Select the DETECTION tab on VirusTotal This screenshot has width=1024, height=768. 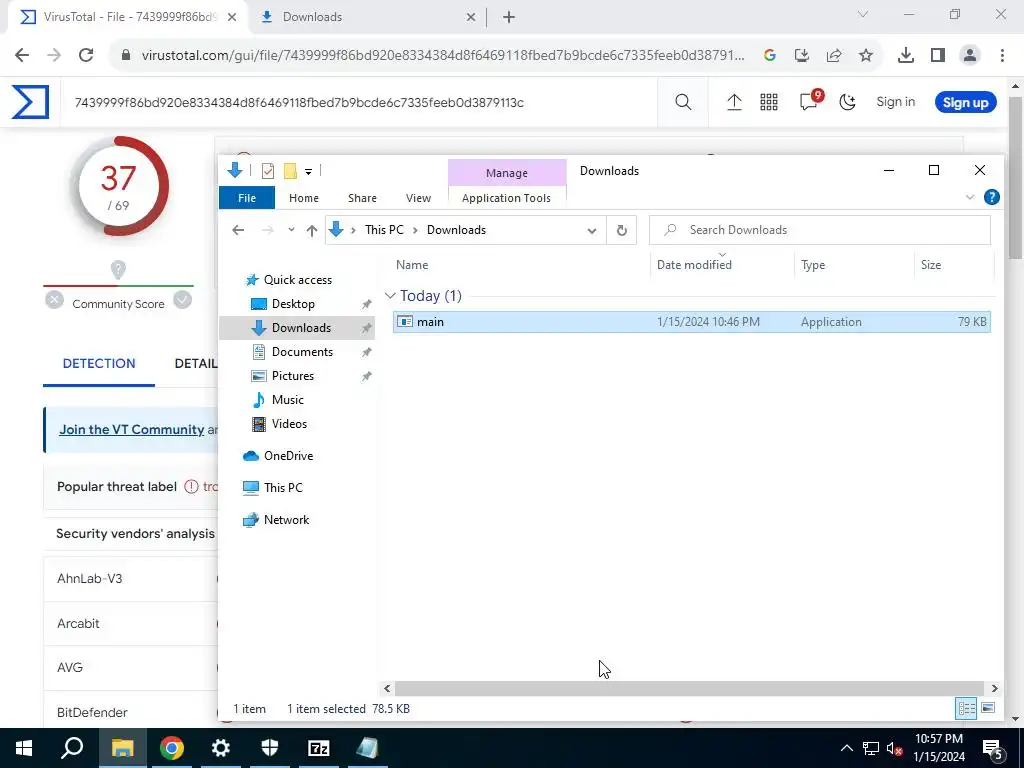click(x=99, y=364)
